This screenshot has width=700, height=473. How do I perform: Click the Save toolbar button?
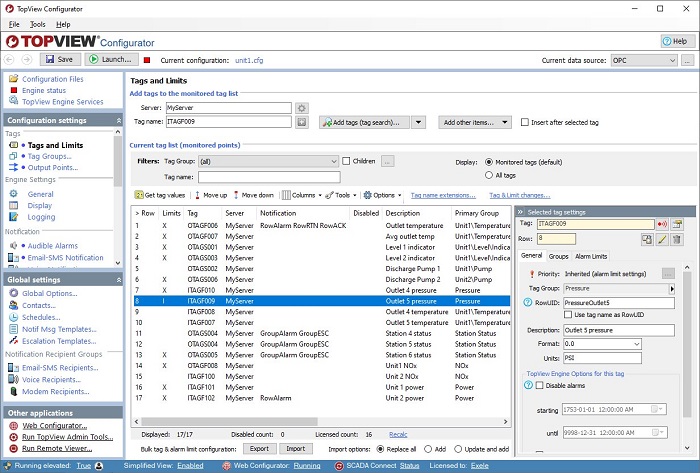click(60, 59)
